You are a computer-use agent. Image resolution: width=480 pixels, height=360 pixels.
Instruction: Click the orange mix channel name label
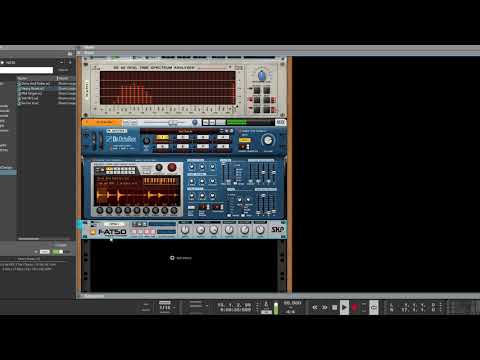(x=102, y=122)
